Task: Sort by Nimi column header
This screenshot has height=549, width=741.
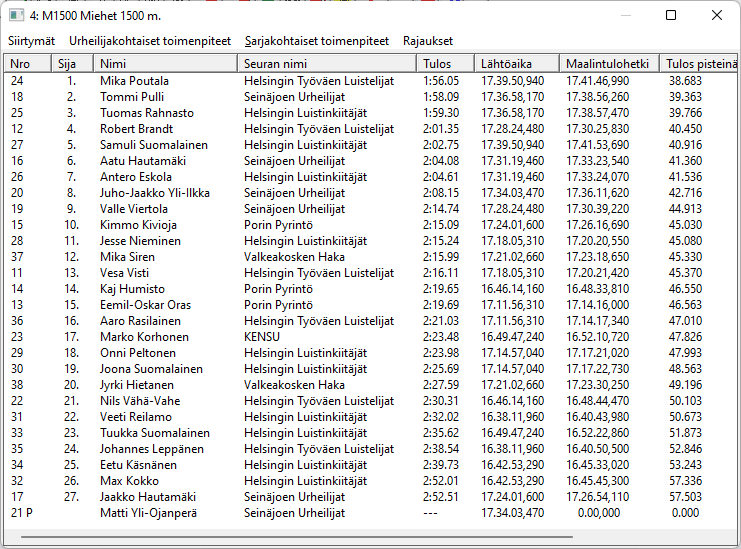Action: point(165,64)
